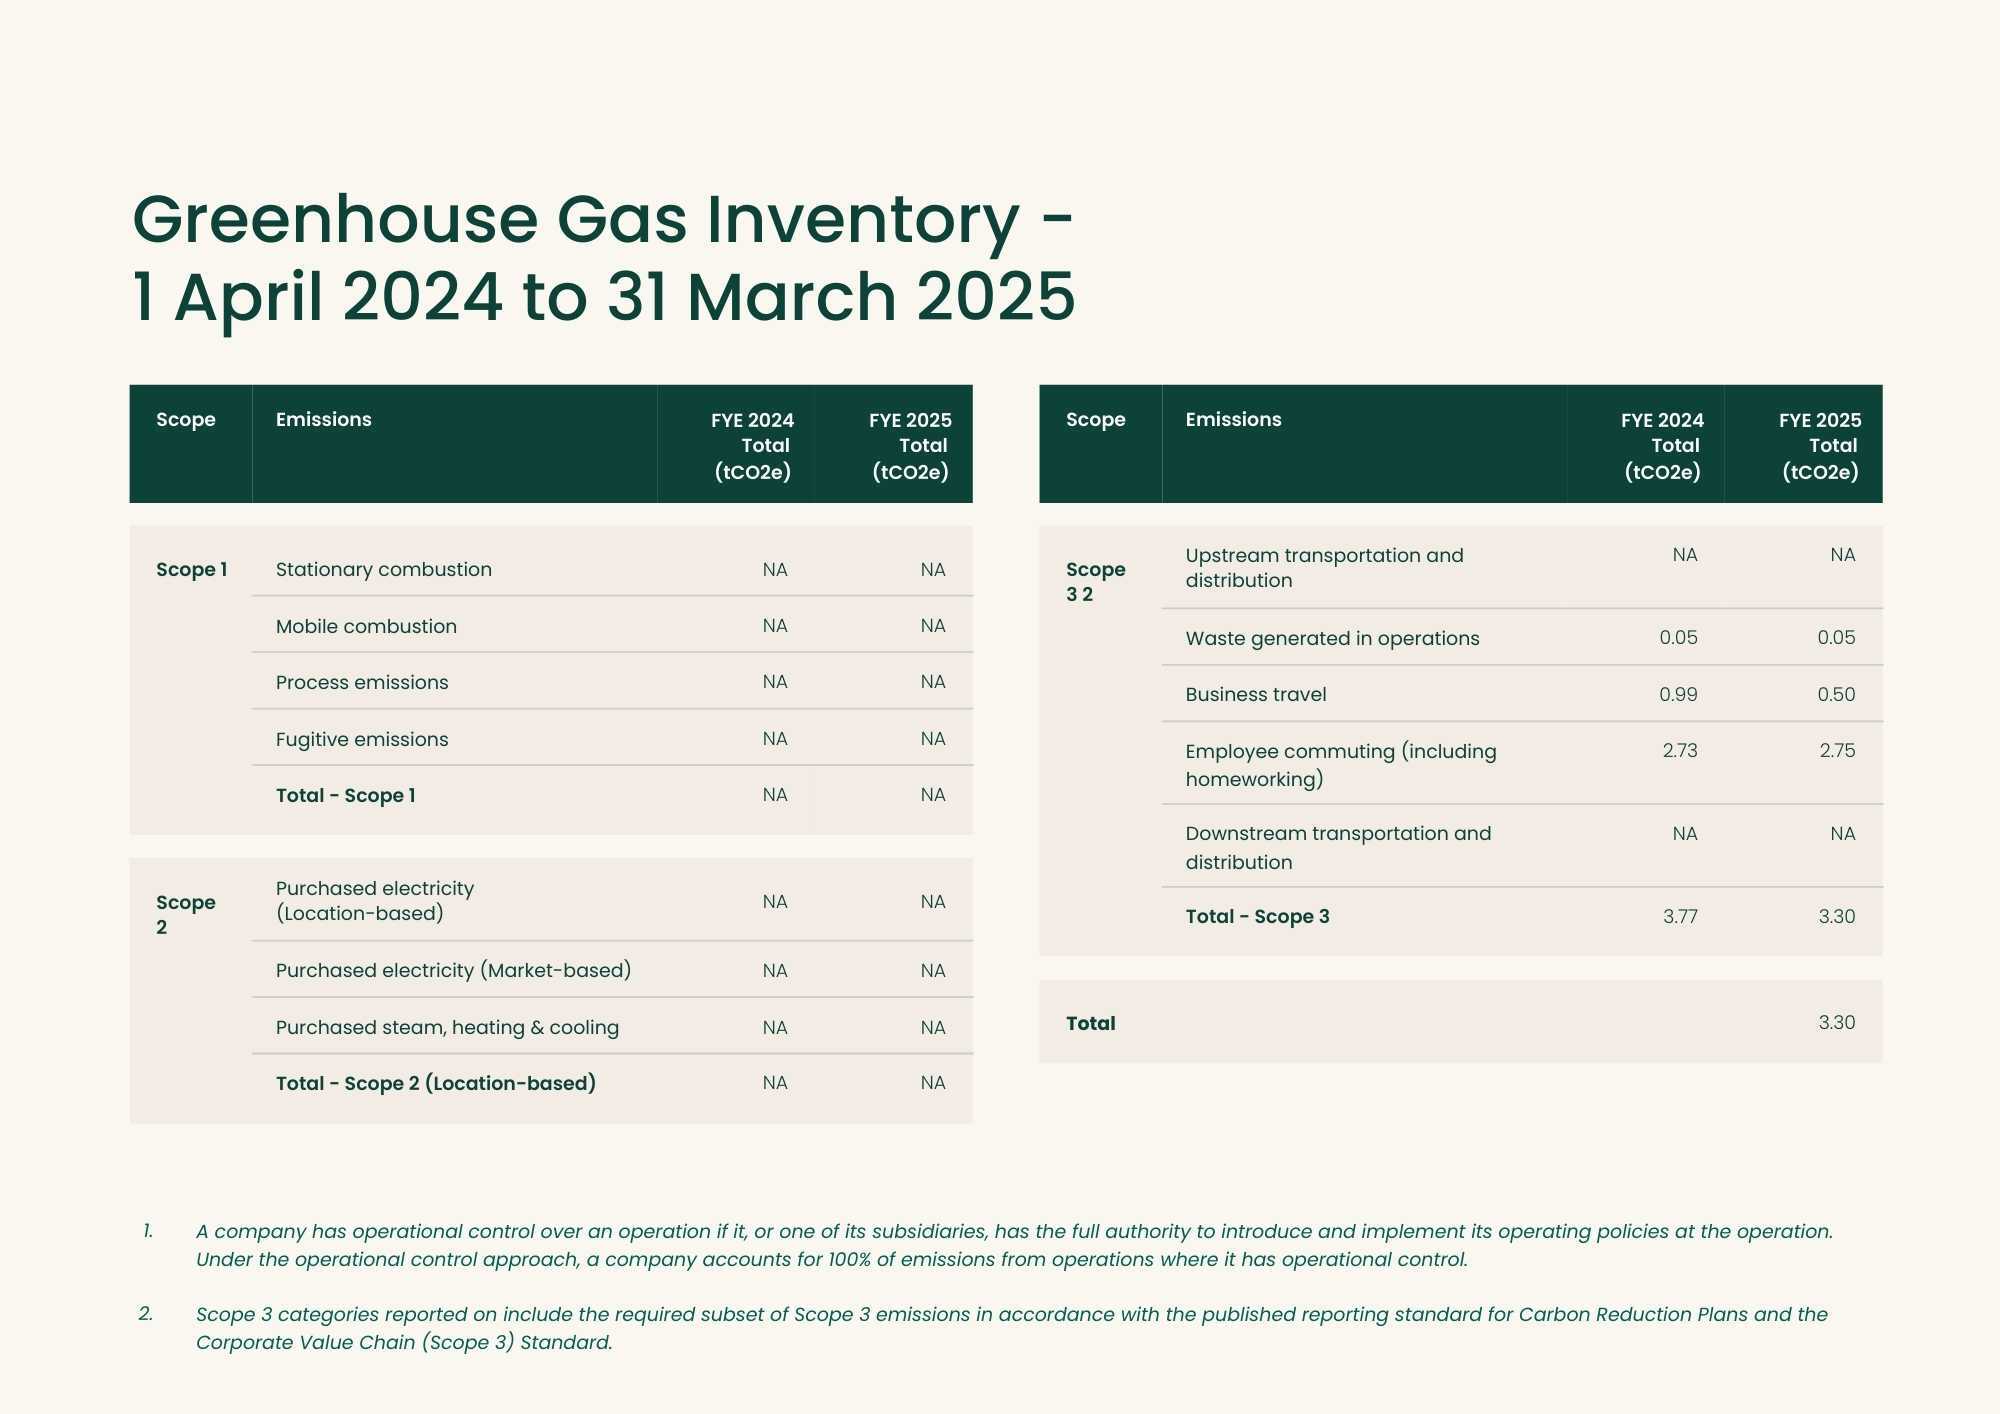Click the overall Total value 3.30

[x=1836, y=1022]
